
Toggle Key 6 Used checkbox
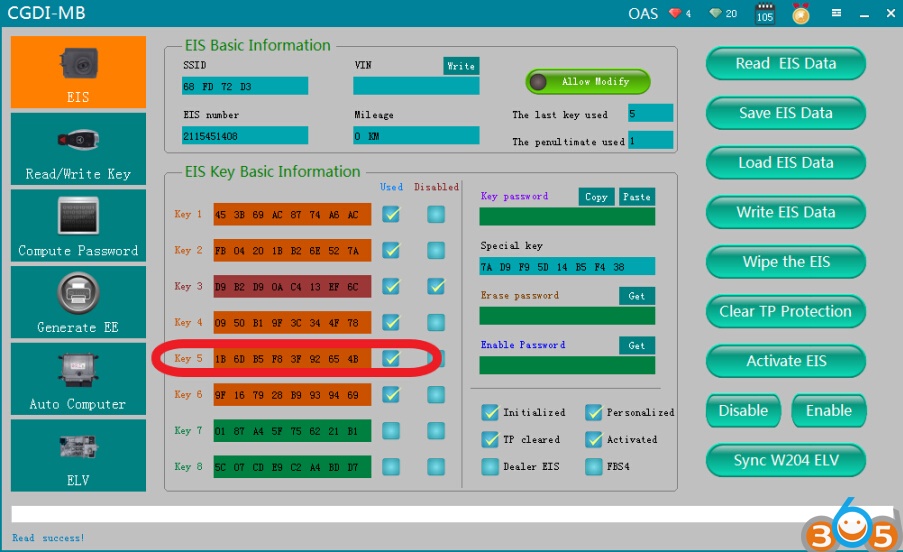tap(391, 394)
